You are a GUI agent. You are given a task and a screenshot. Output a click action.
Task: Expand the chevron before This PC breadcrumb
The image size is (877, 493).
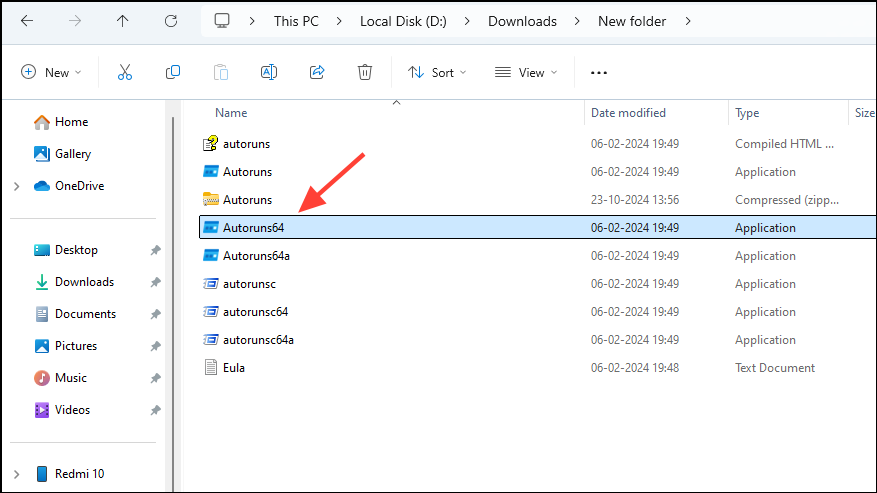(252, 21)
